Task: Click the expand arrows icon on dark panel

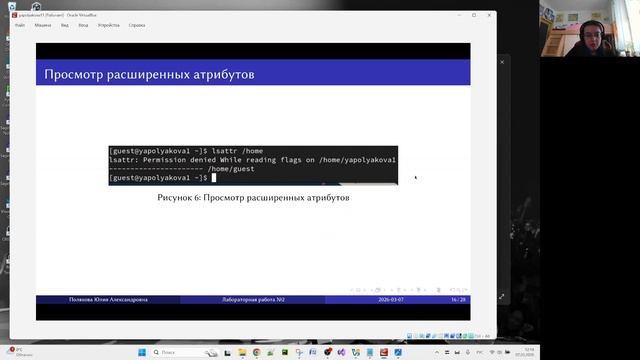Action: tap(502, 296)
